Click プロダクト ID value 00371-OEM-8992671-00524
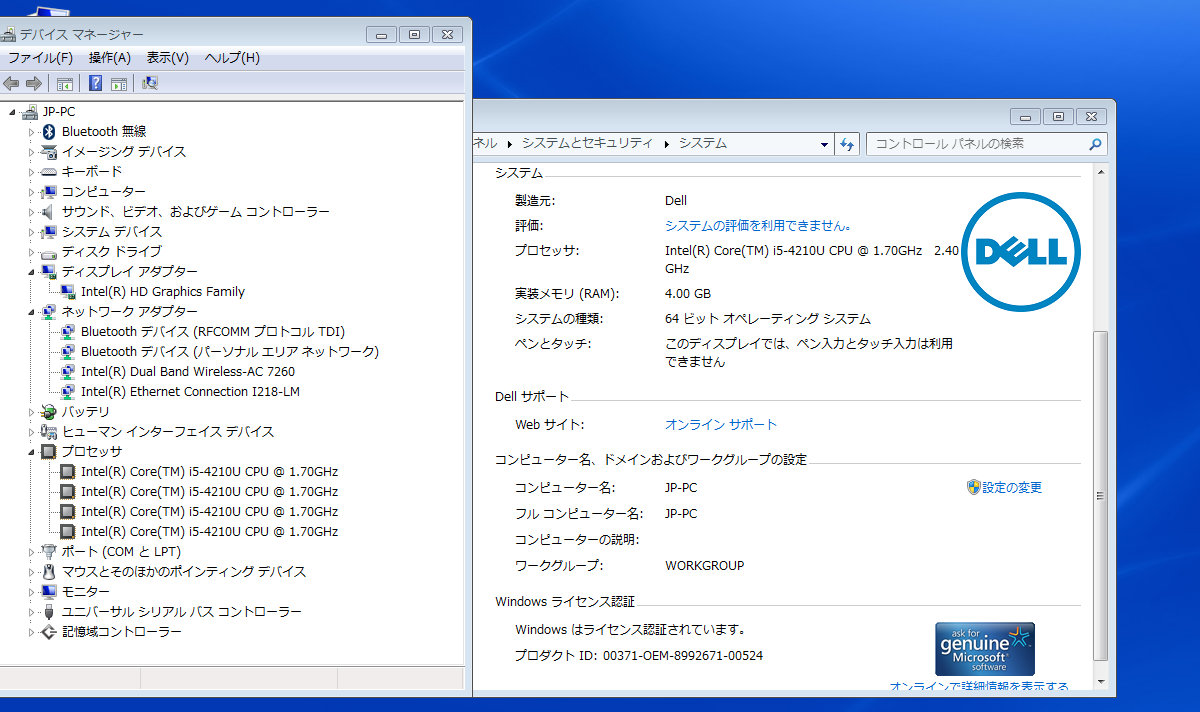This screenshot has height=712, width=1200. point(683,656)
